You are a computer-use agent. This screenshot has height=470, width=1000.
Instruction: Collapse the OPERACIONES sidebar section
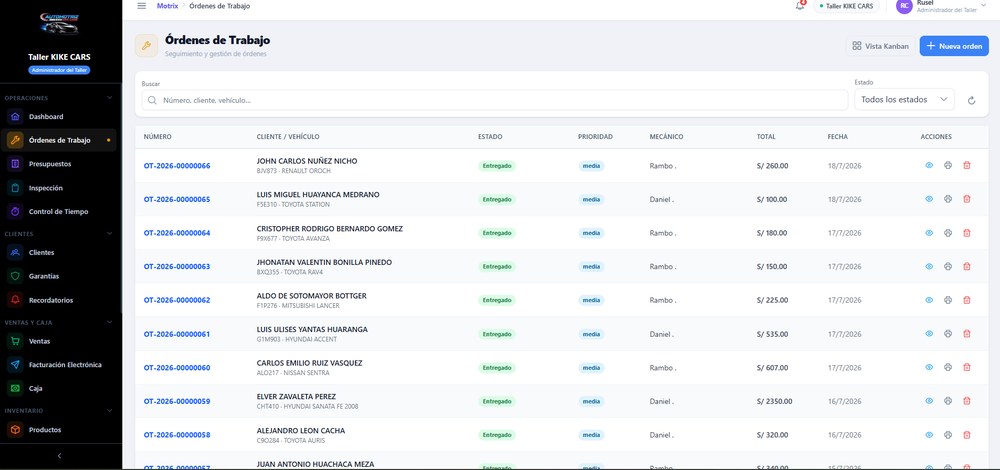point(110,98)
